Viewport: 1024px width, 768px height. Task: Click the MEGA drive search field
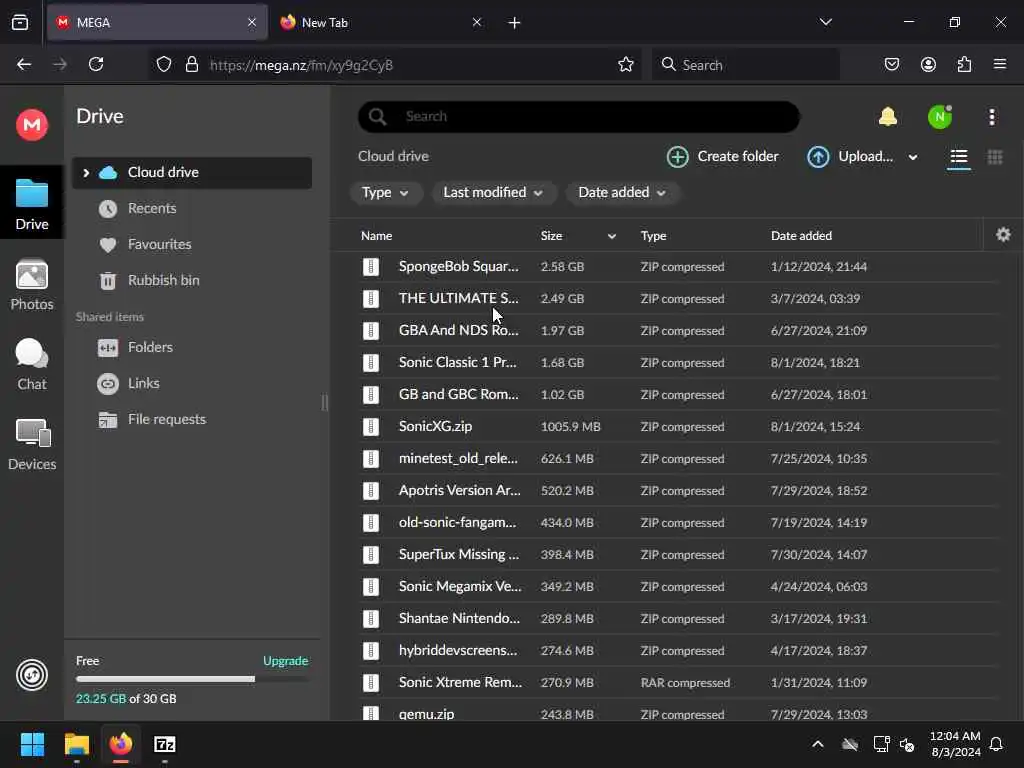[579, 116]
